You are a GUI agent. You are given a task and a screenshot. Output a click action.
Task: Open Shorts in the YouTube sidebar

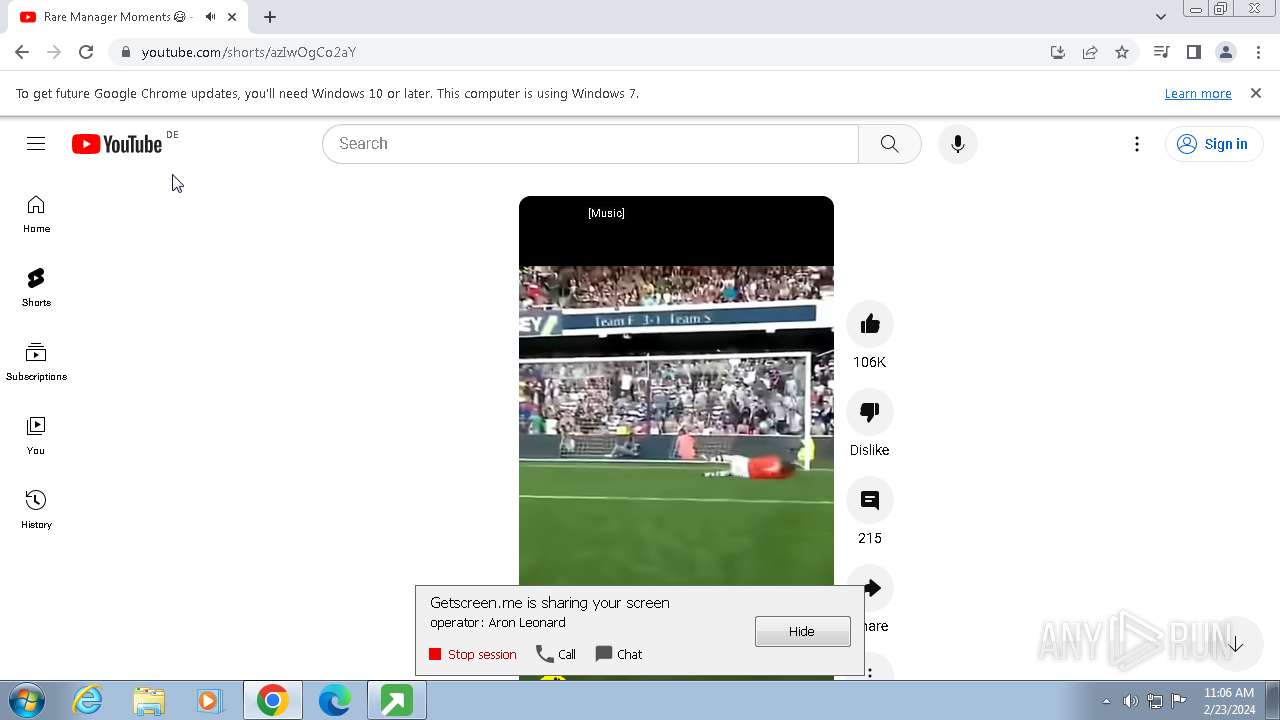tap(36, 288)
